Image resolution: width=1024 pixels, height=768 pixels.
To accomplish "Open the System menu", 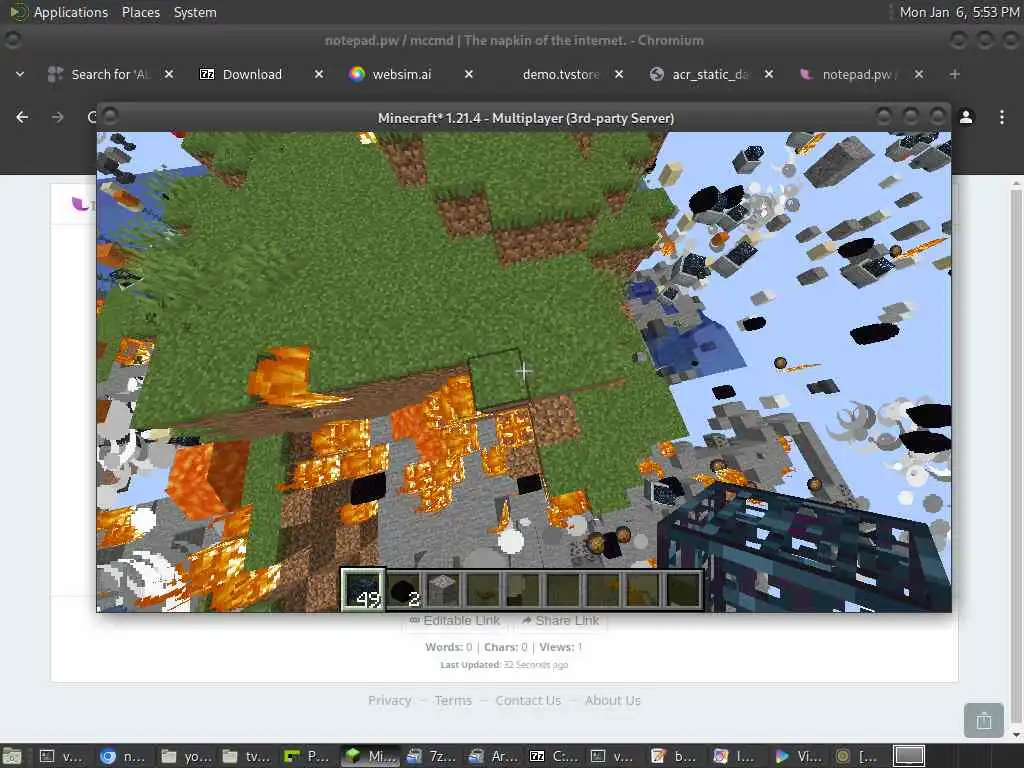I will 195,12.
